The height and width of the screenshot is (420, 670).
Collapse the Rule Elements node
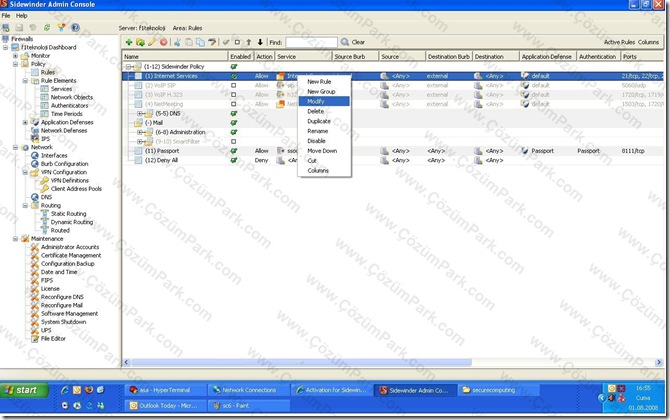25,81
